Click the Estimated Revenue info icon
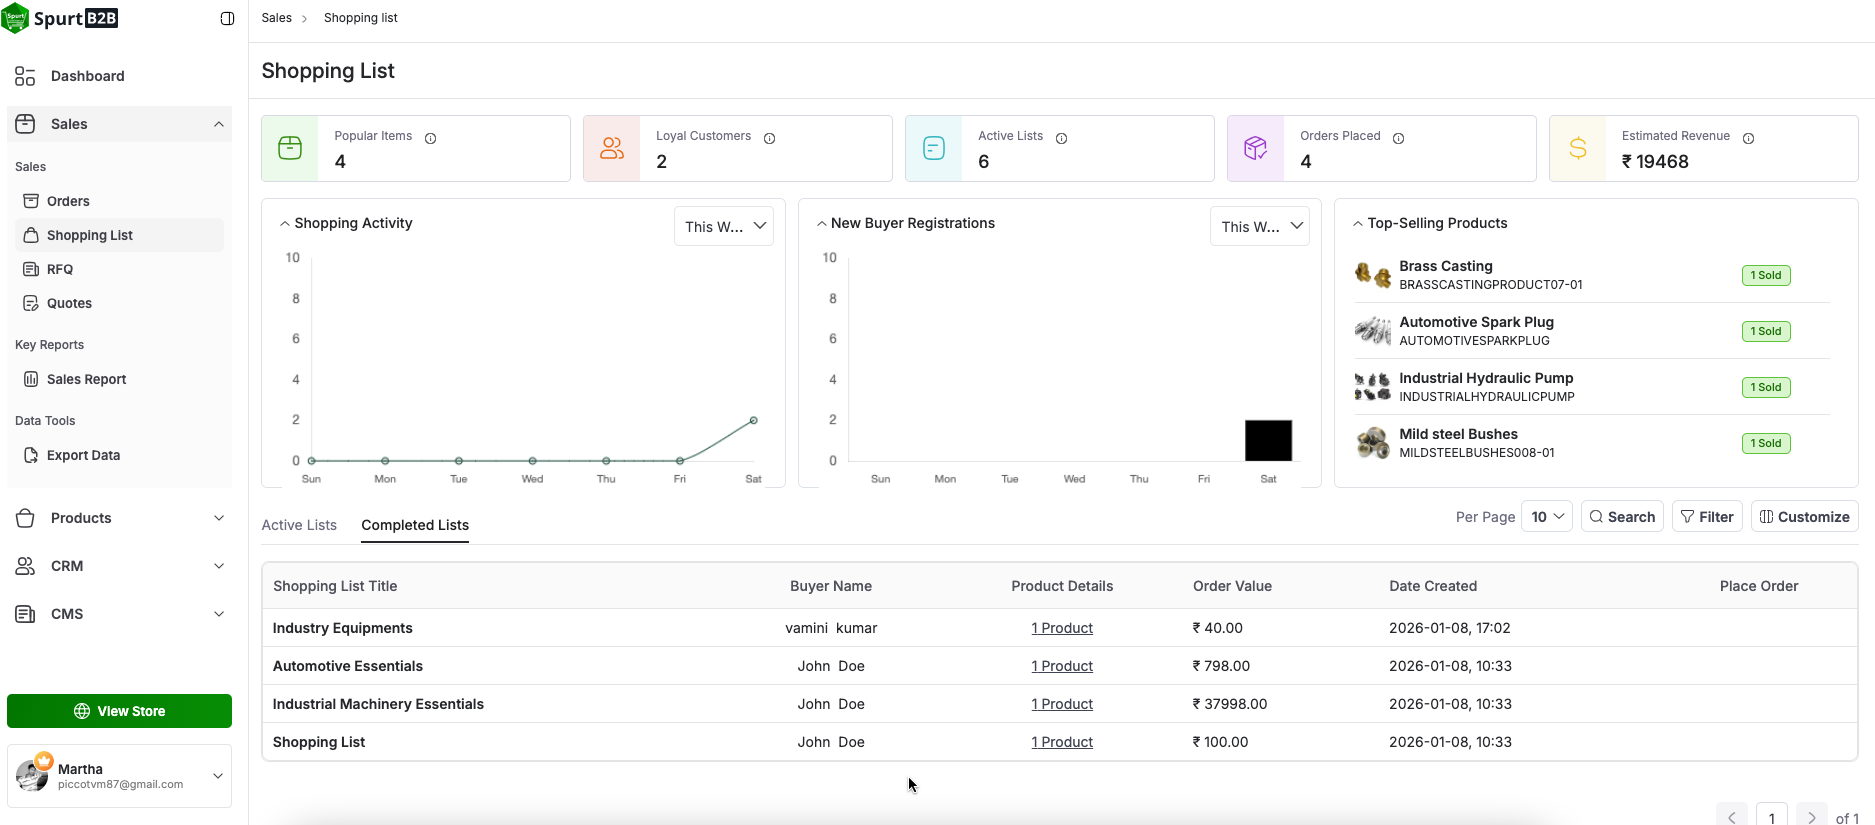Image resolution: width=1875 pixels, height=825 pixels. tap(1748, 138)
